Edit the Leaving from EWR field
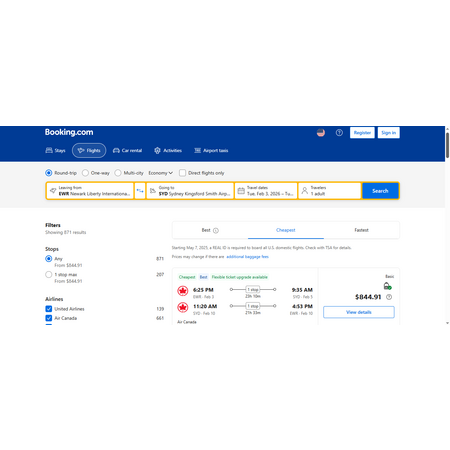The width and height of the screenshot is (450, 450). (90, 191)
